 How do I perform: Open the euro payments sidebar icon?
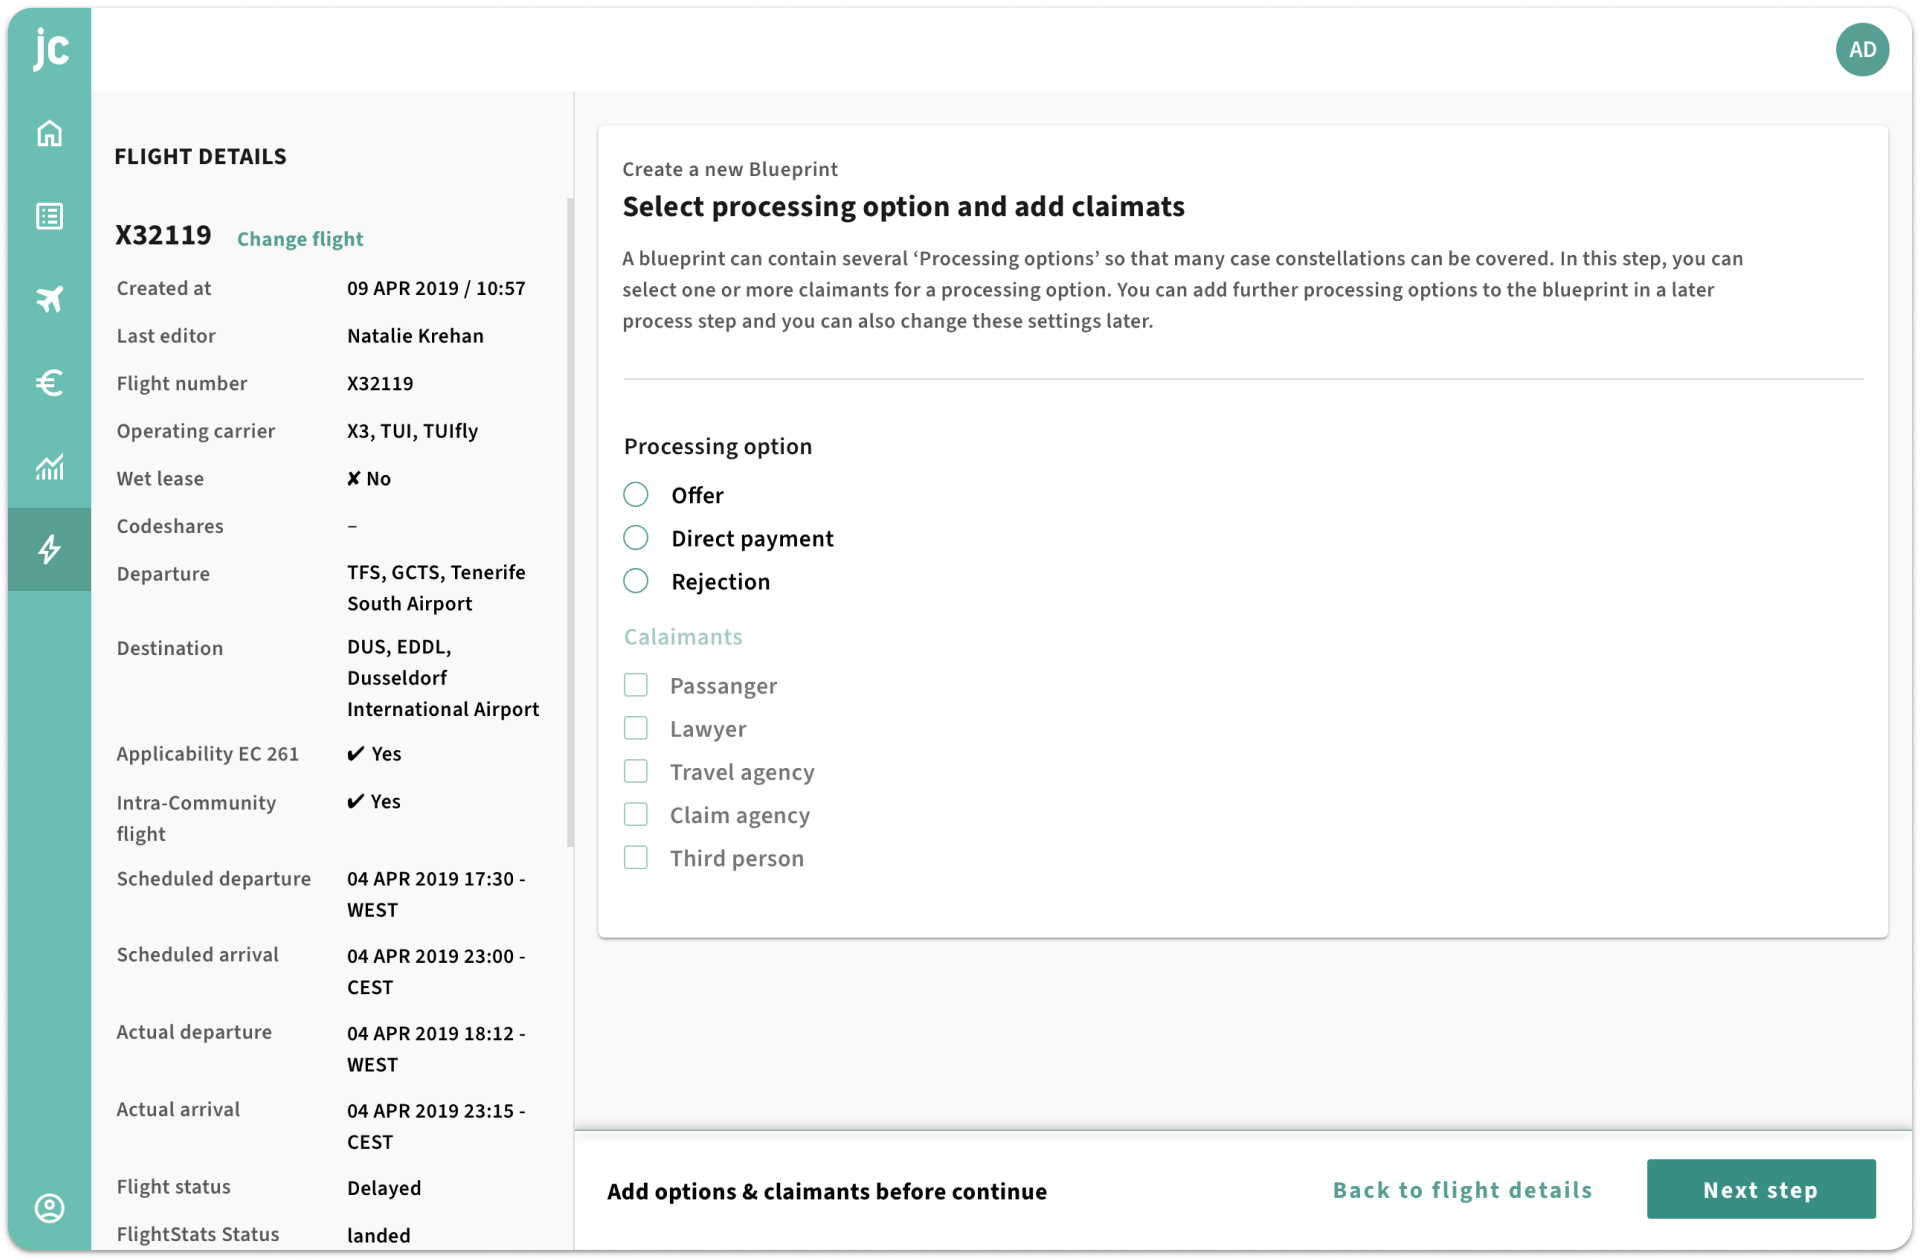pyautogui.click(x=50, y=382)
